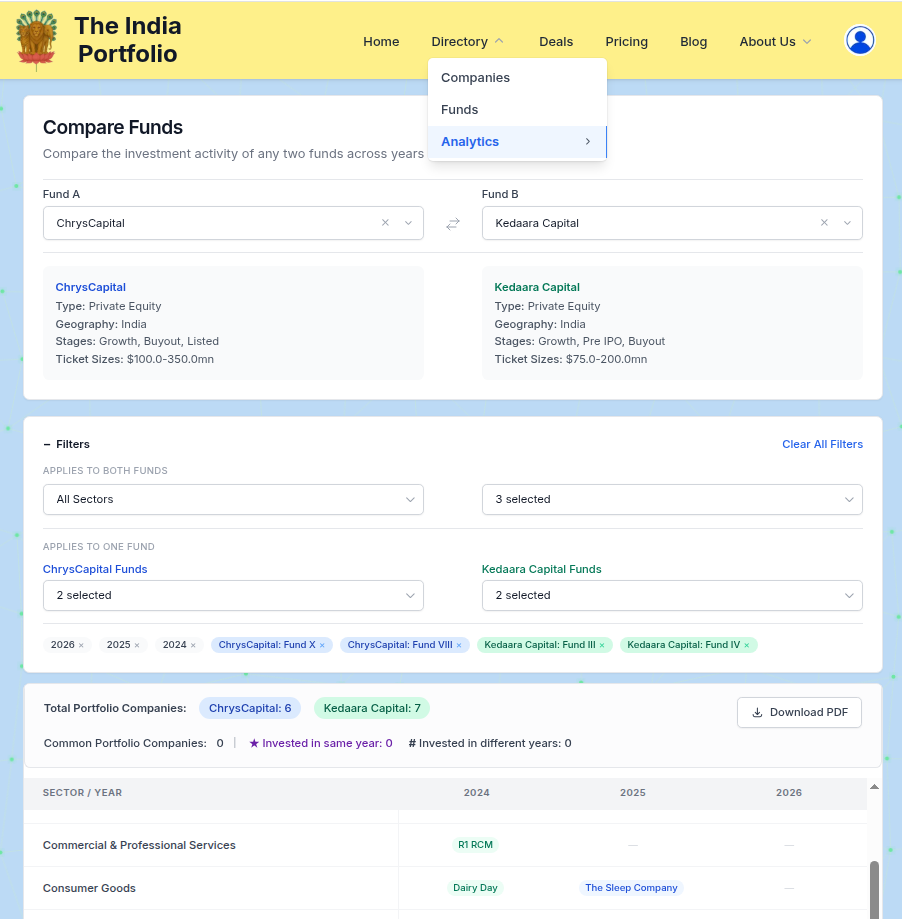Expand the About Us menu

click(775, 42)
